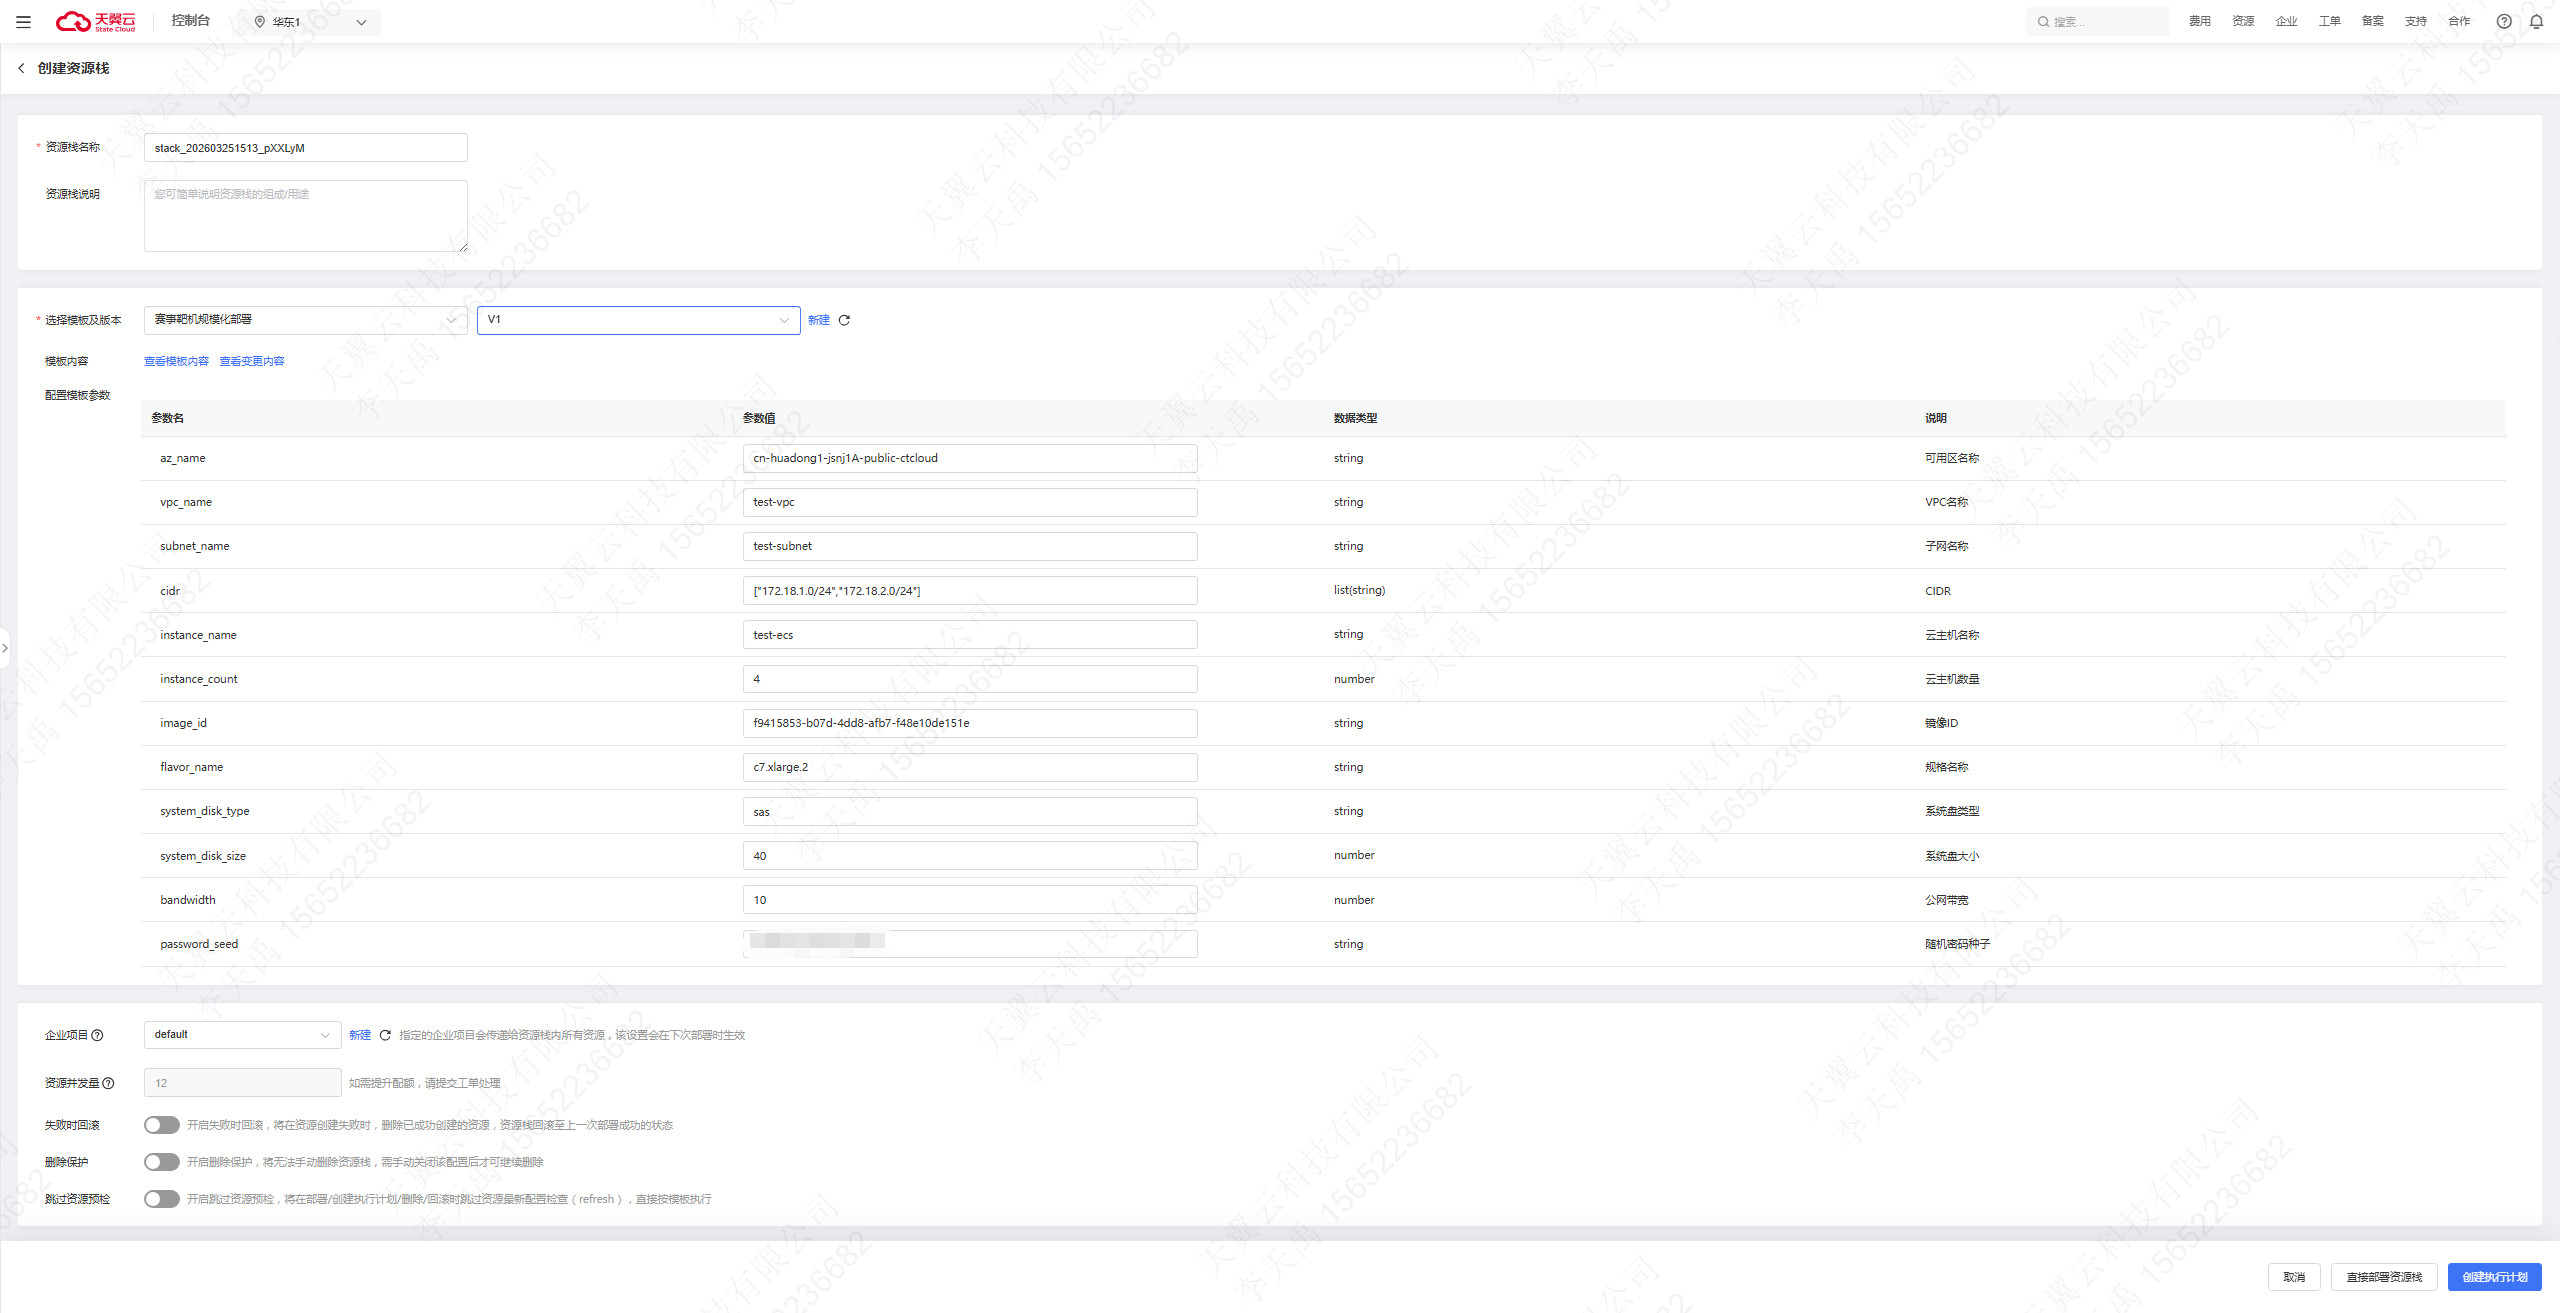2560x1313 pixels.
Task: Open the help question mark icon
Action: tap(2503, 21)
